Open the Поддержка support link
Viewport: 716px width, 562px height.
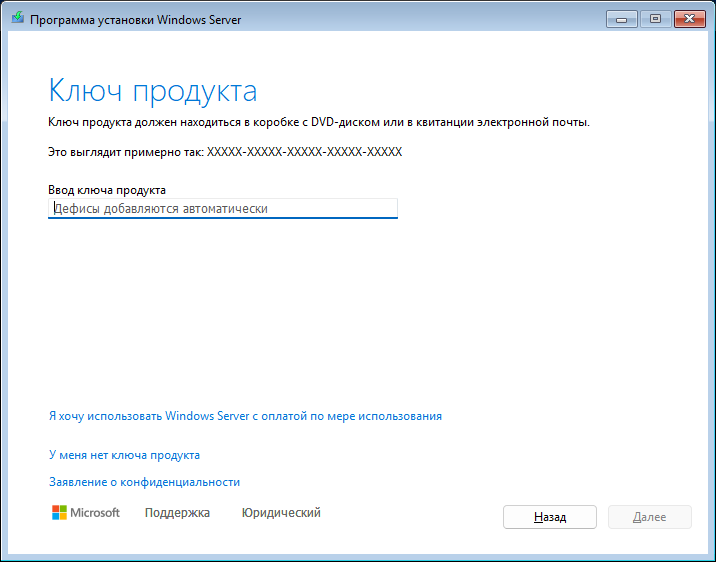177,513
